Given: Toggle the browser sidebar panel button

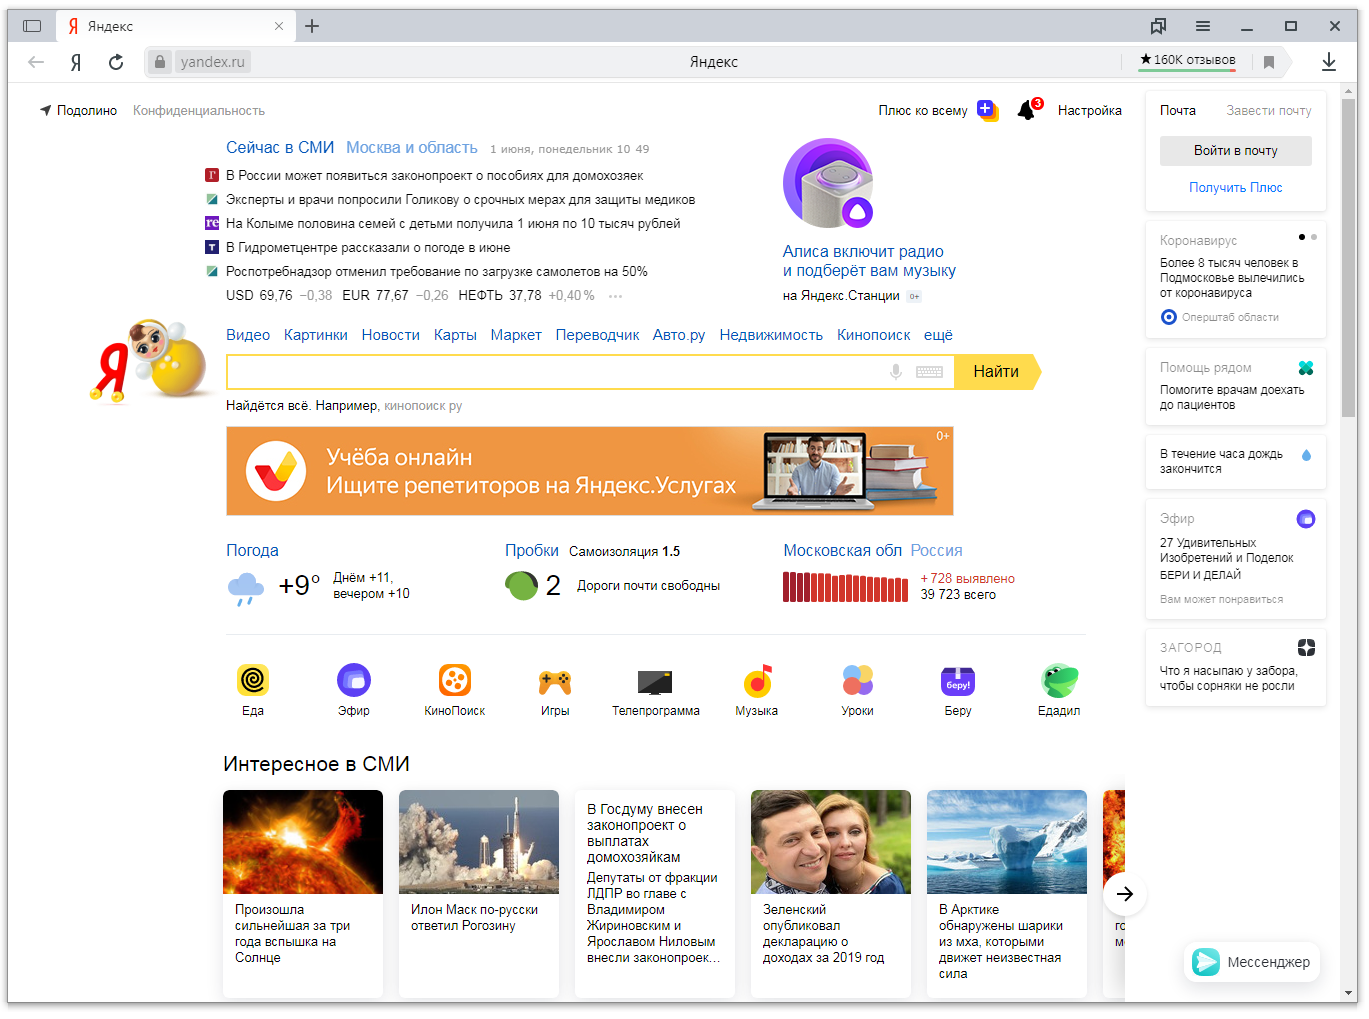Looking at the screenshot, I should (32, 26).
